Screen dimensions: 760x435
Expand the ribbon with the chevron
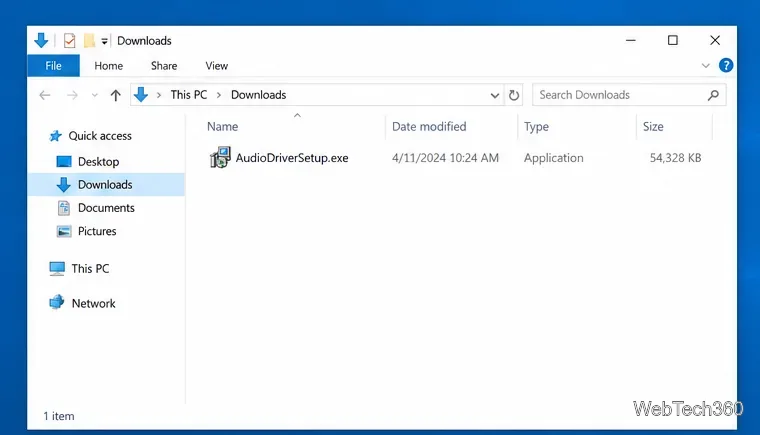point(705,65)
